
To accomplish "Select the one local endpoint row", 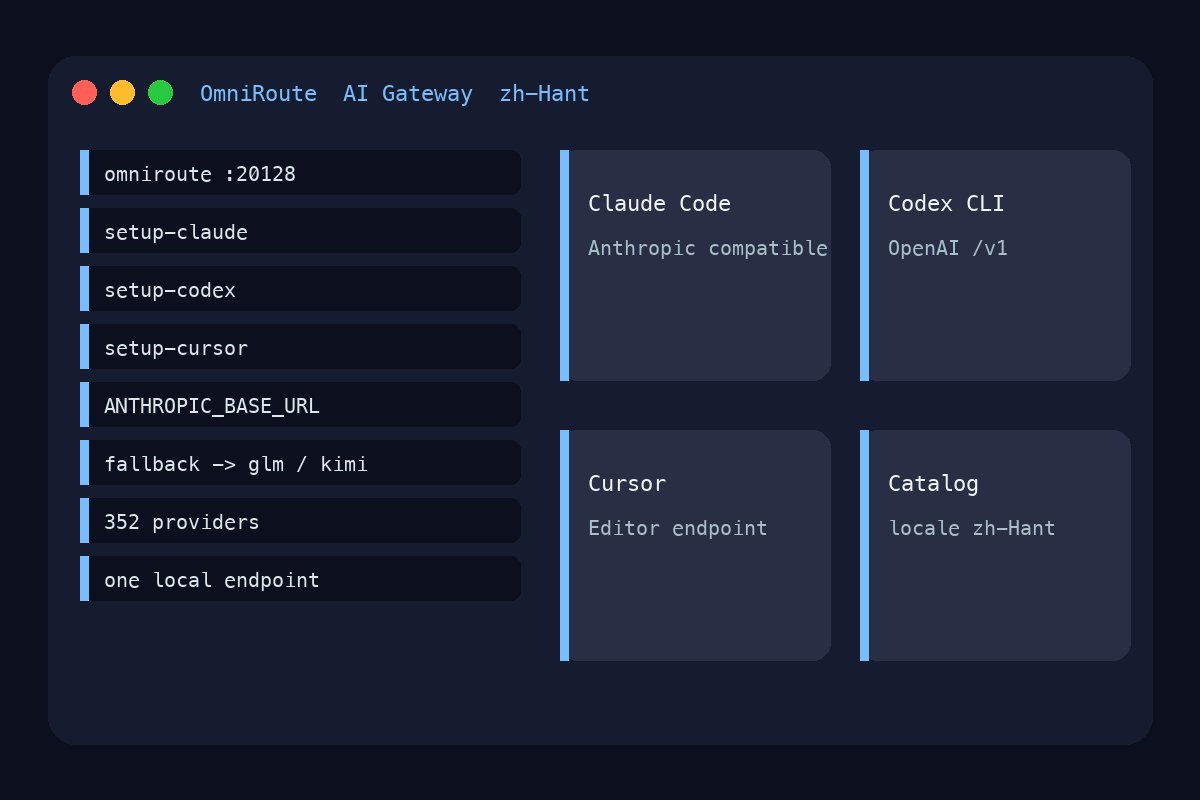I will tap(300, 578).
